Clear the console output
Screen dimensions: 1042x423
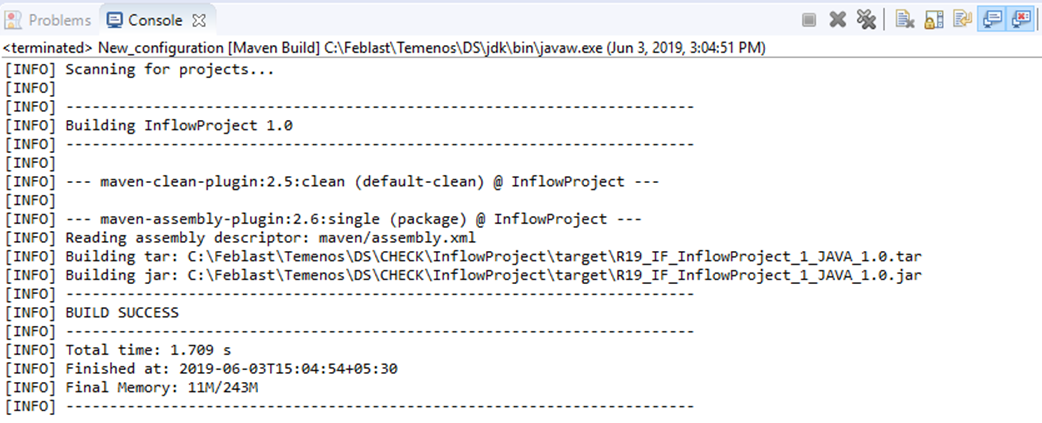904,19
